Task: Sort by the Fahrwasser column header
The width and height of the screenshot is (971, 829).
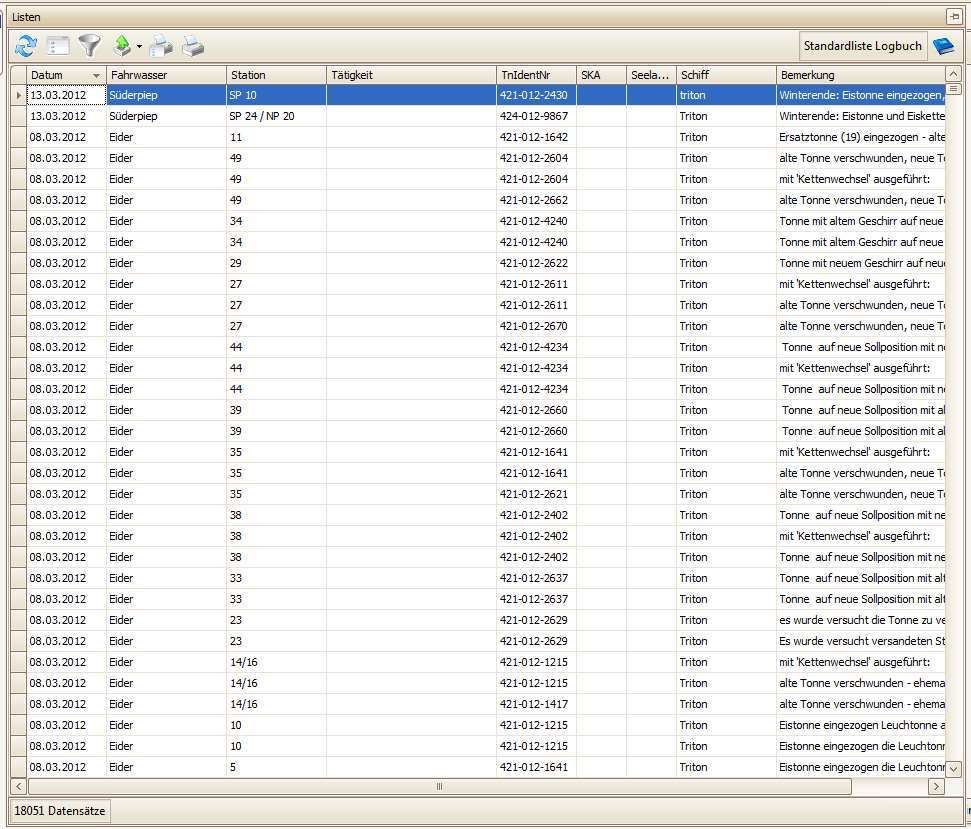Action: point(166,75)
